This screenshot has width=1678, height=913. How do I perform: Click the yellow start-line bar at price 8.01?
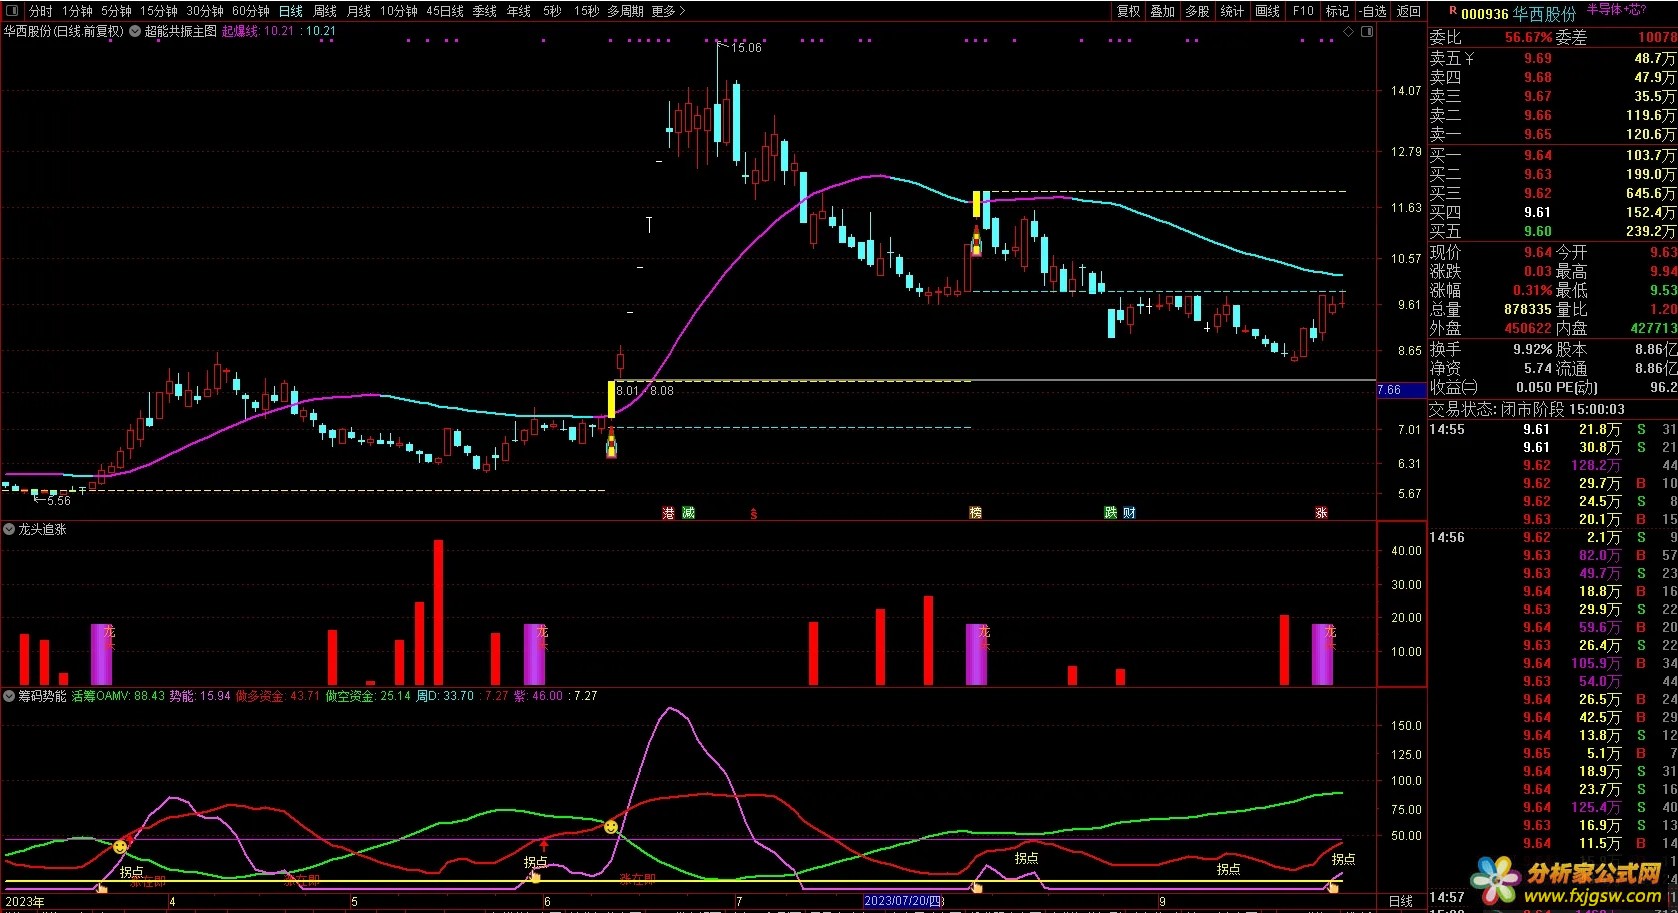(x=611, y=399)
